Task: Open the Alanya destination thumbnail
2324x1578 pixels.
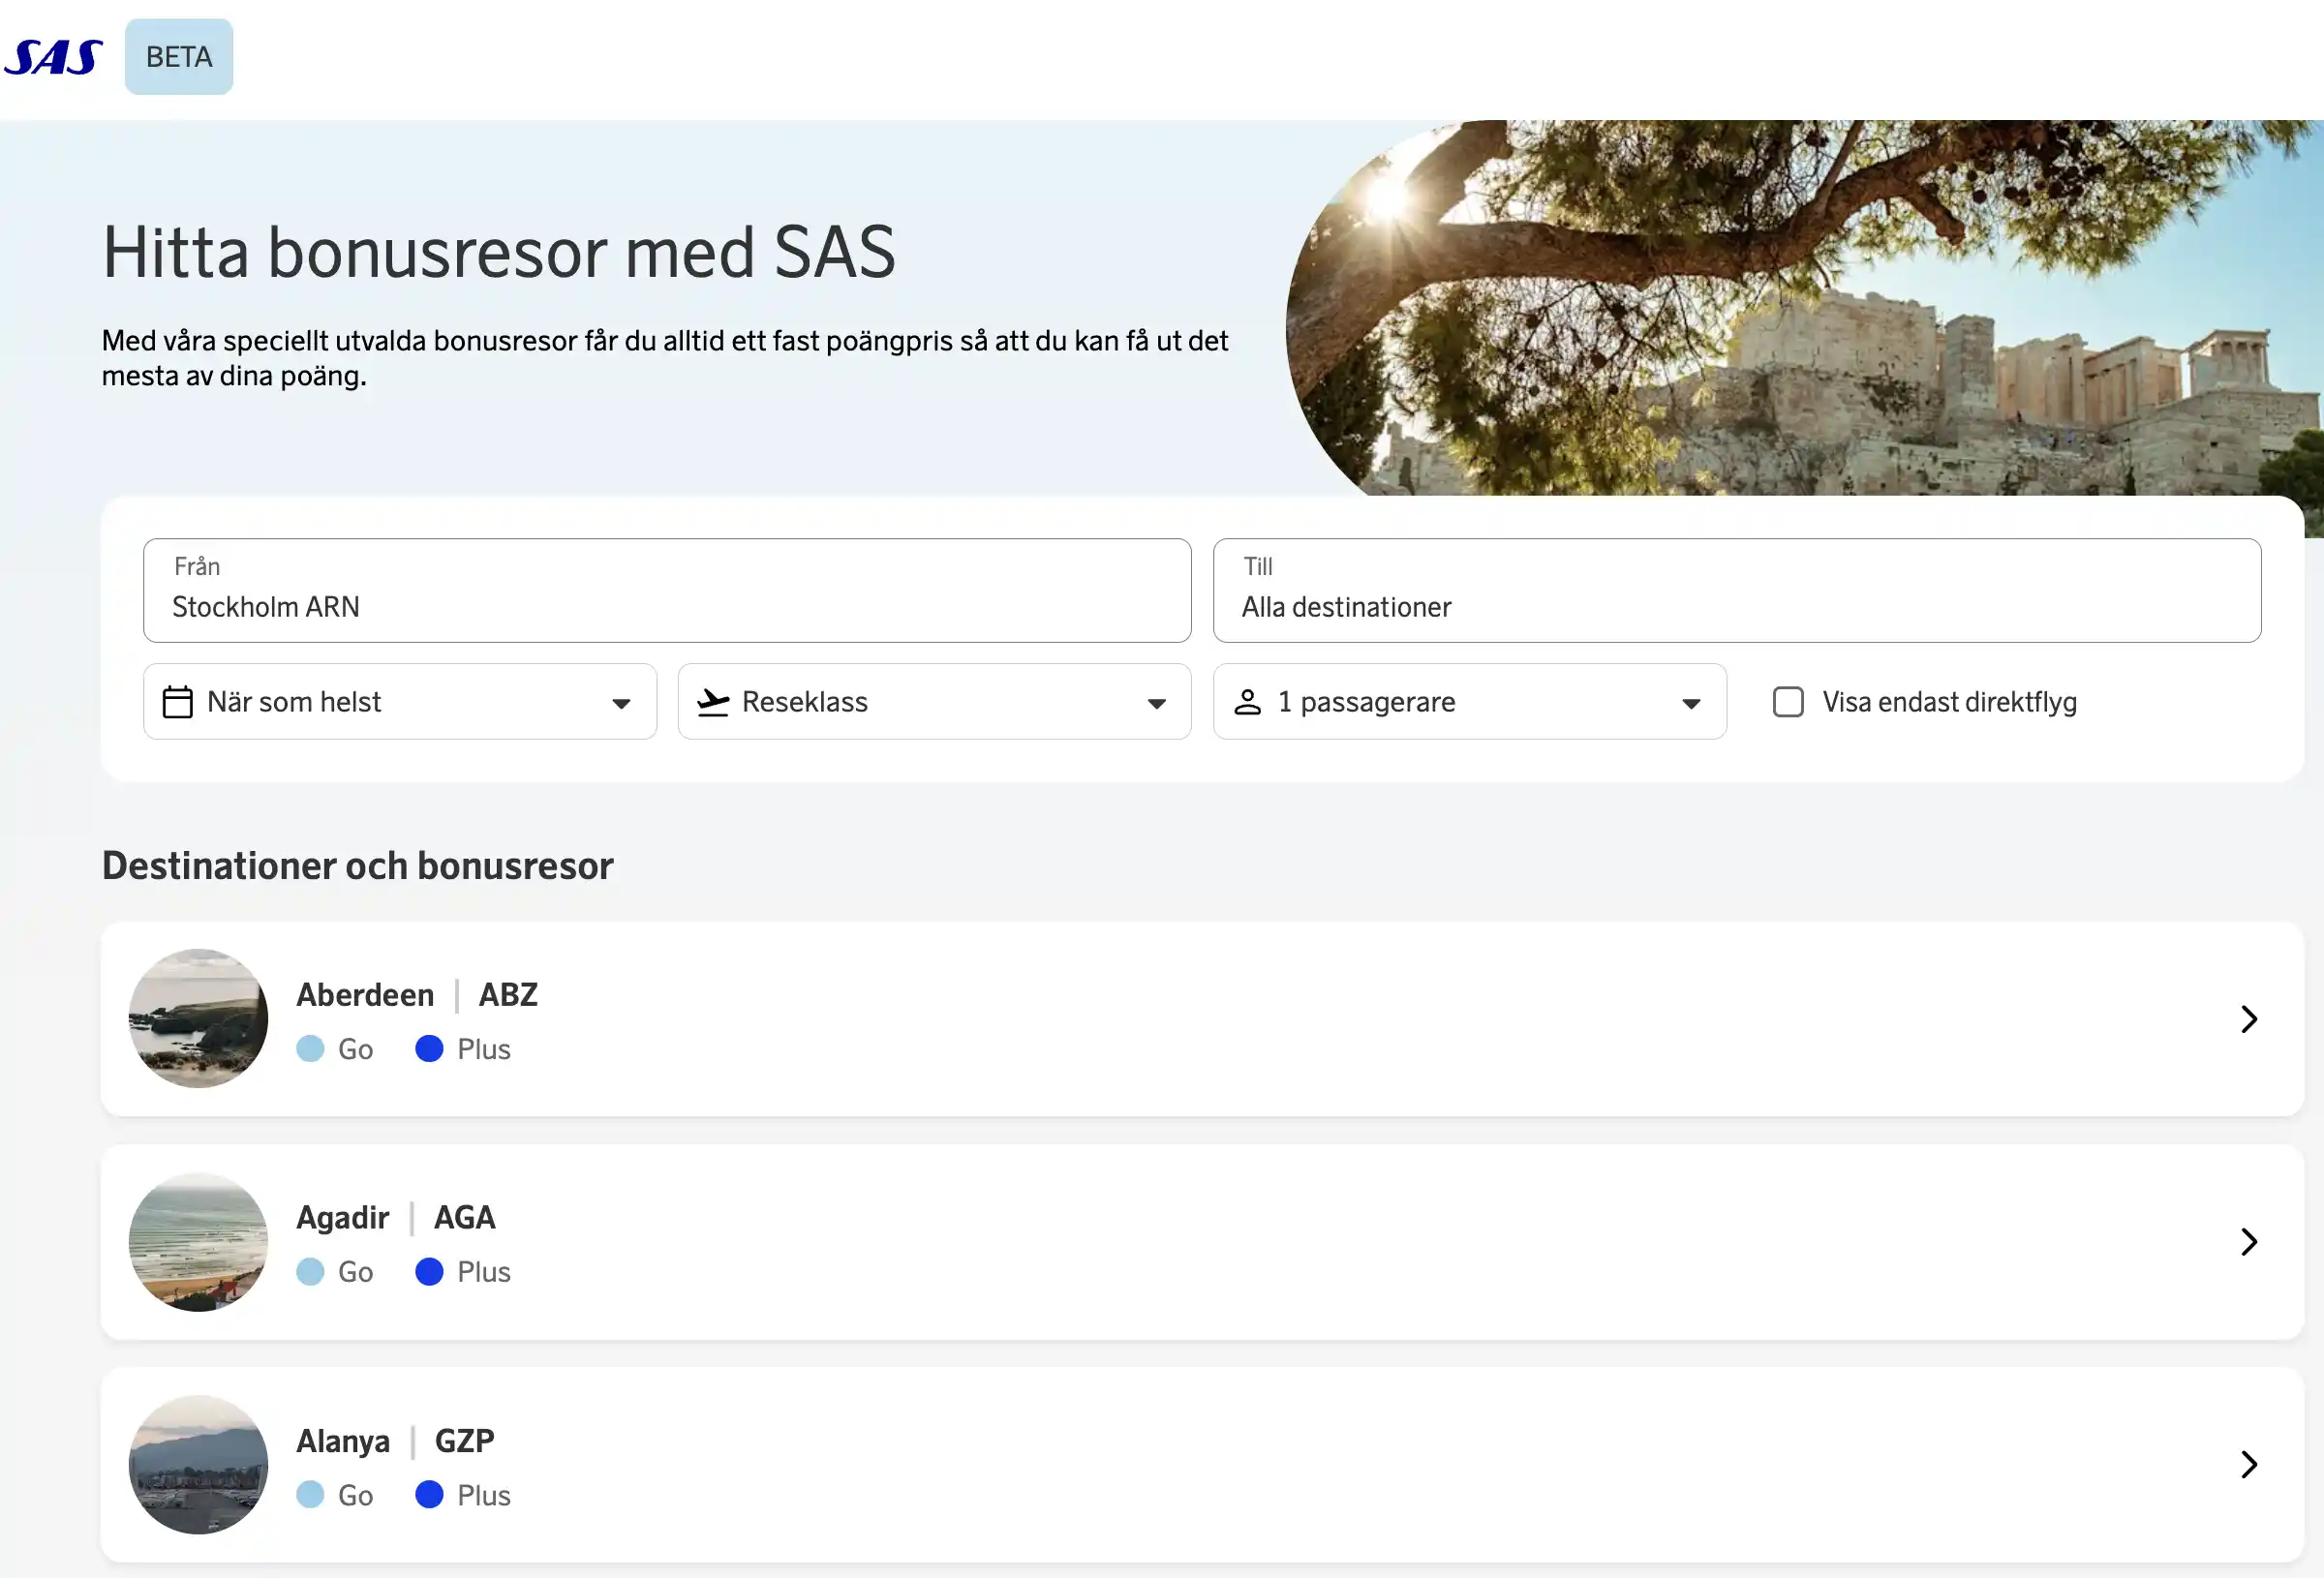Action: [198, 1465]
